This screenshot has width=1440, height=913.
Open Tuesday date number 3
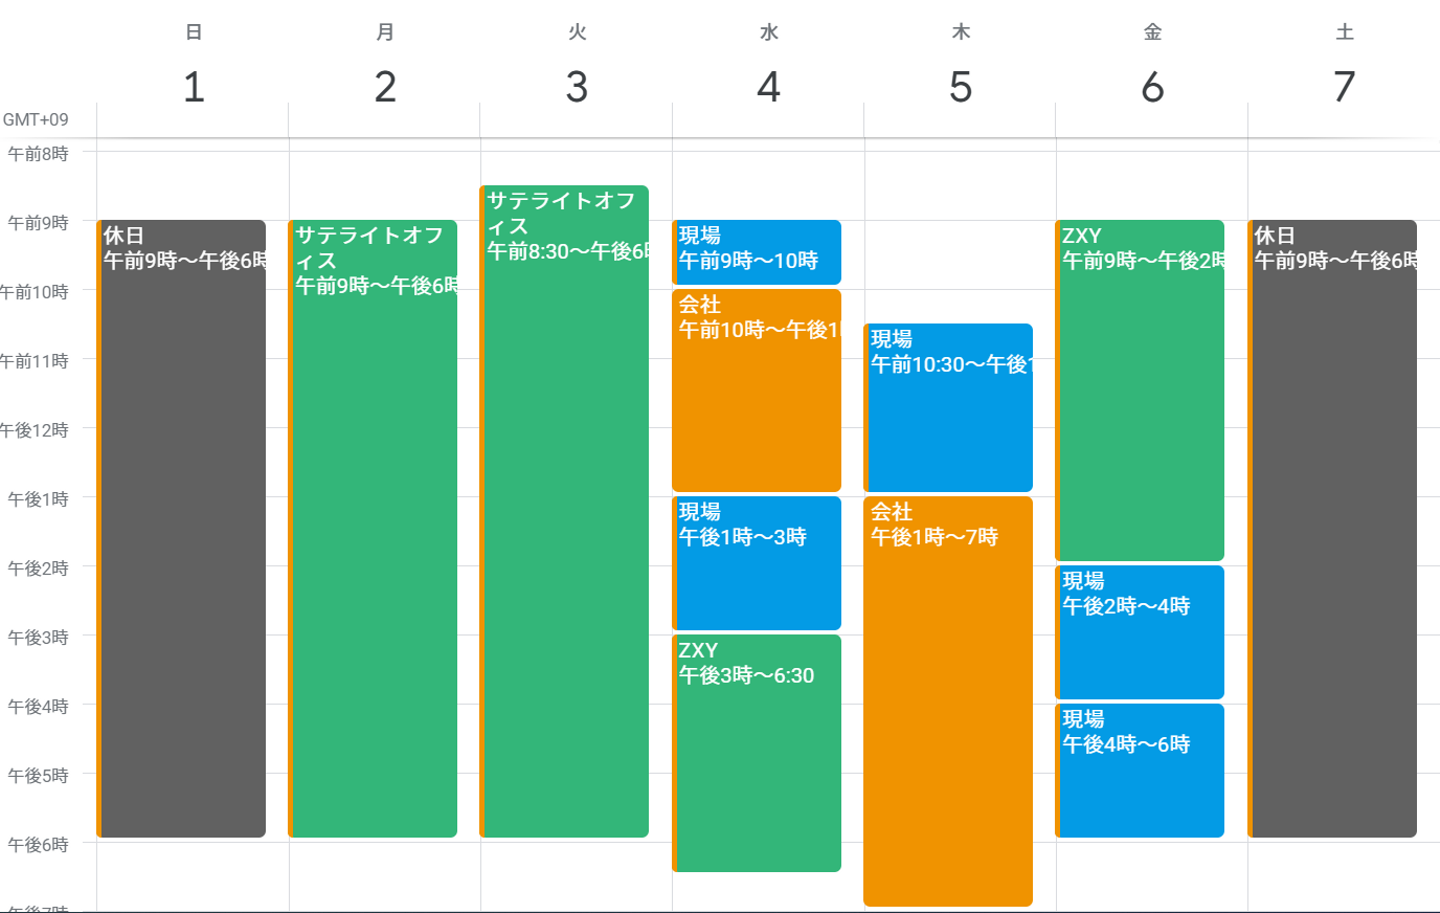click(577, 88)
